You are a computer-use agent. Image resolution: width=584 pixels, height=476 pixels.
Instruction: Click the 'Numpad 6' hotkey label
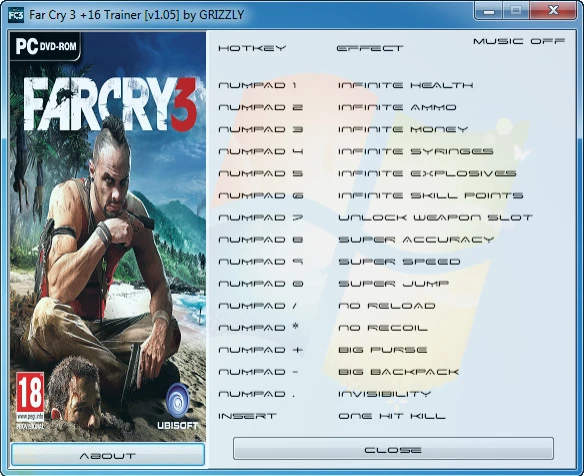coord(261,195)
